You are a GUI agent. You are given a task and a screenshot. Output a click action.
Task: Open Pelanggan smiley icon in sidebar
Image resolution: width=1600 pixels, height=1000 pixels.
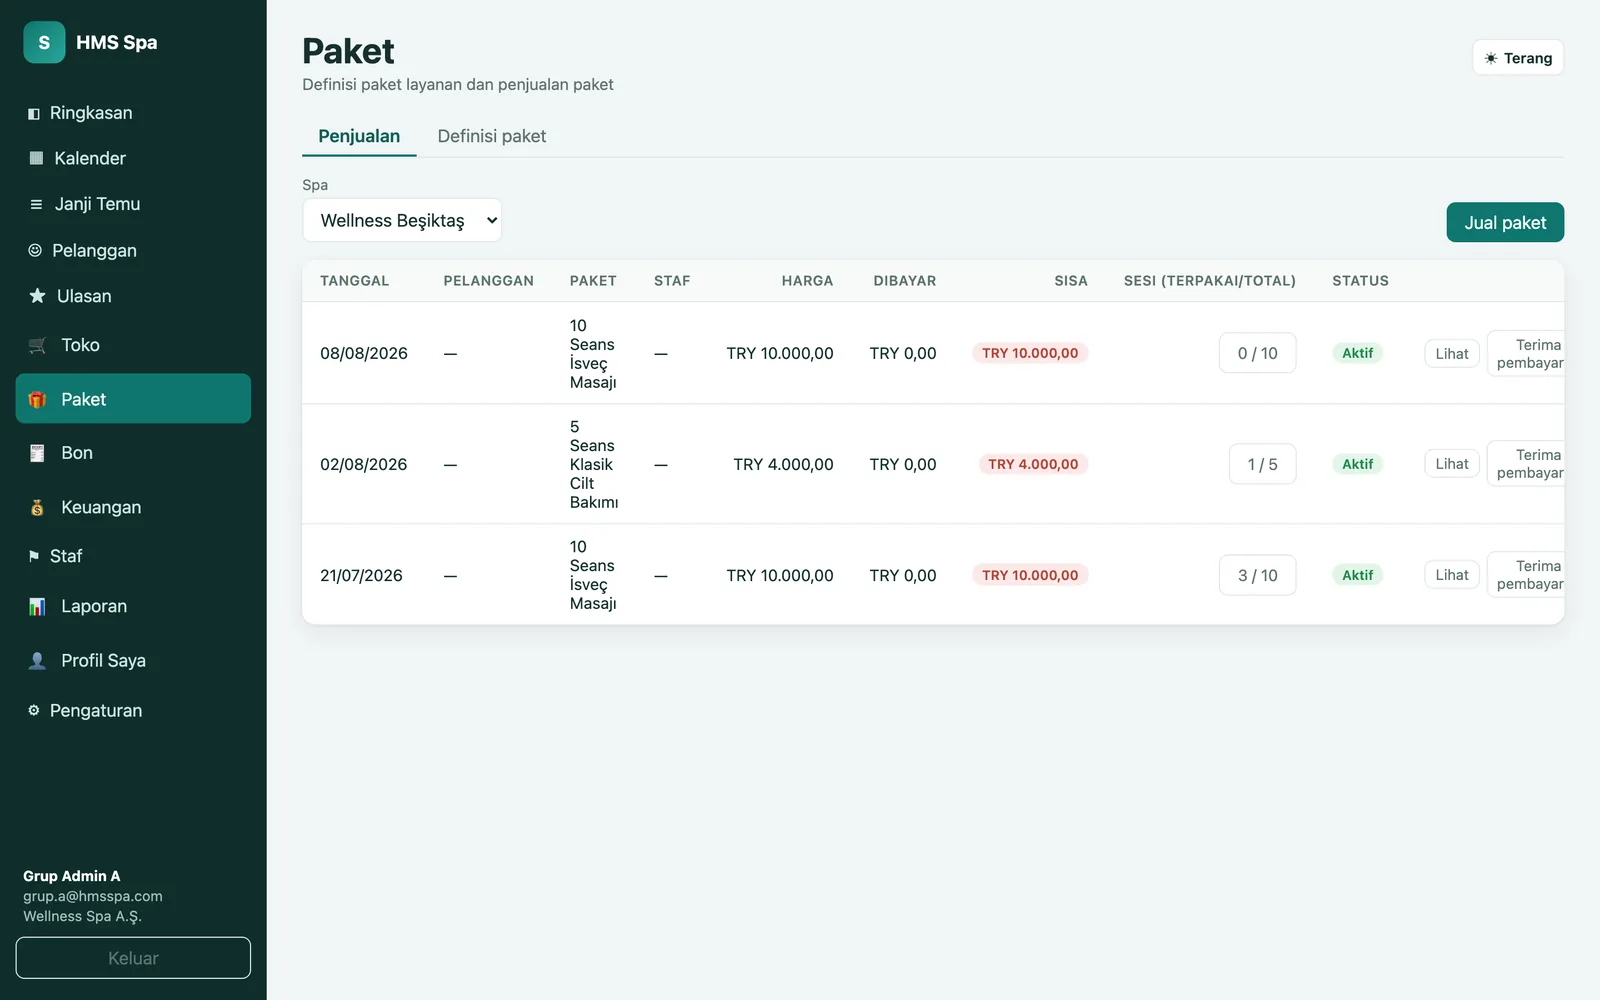[x=35, y=250]
